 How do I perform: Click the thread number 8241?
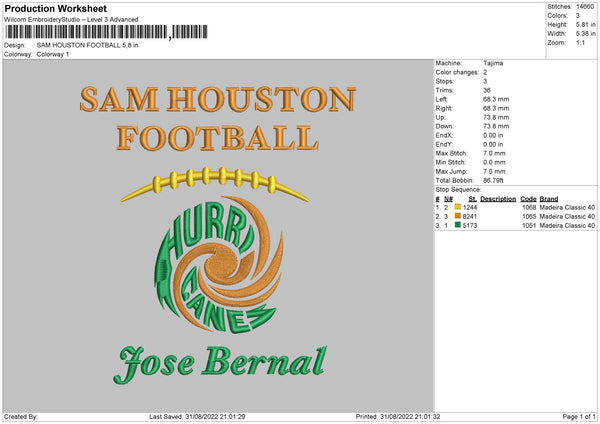click(470, 217)
